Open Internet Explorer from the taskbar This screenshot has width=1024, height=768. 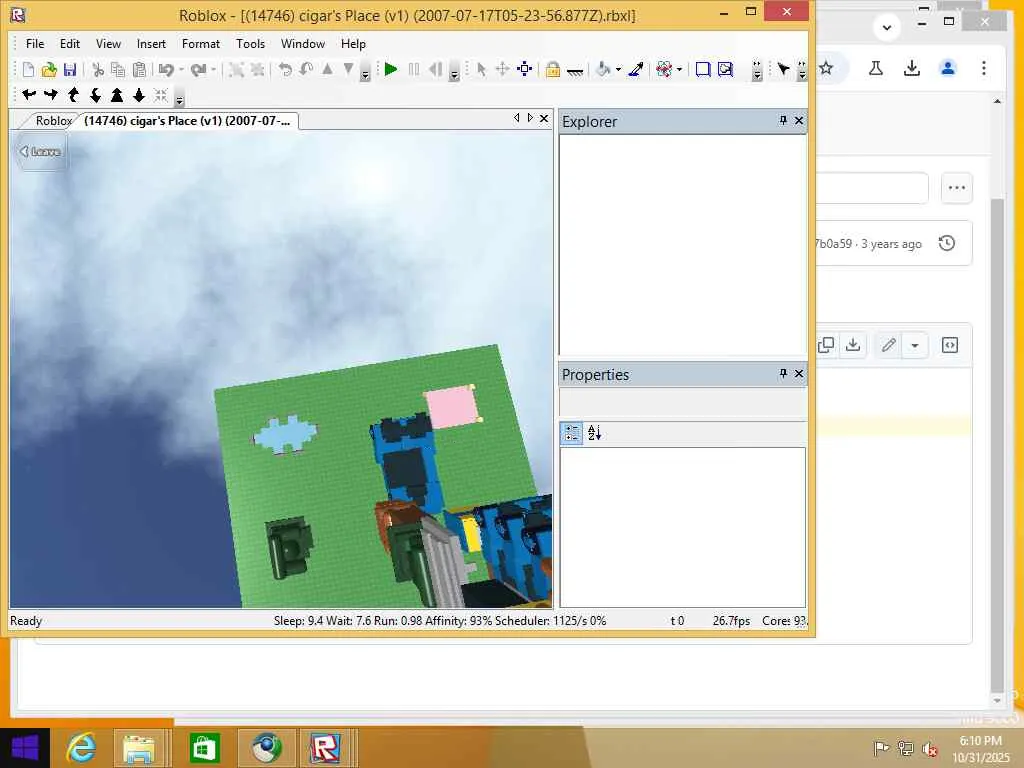82,748
